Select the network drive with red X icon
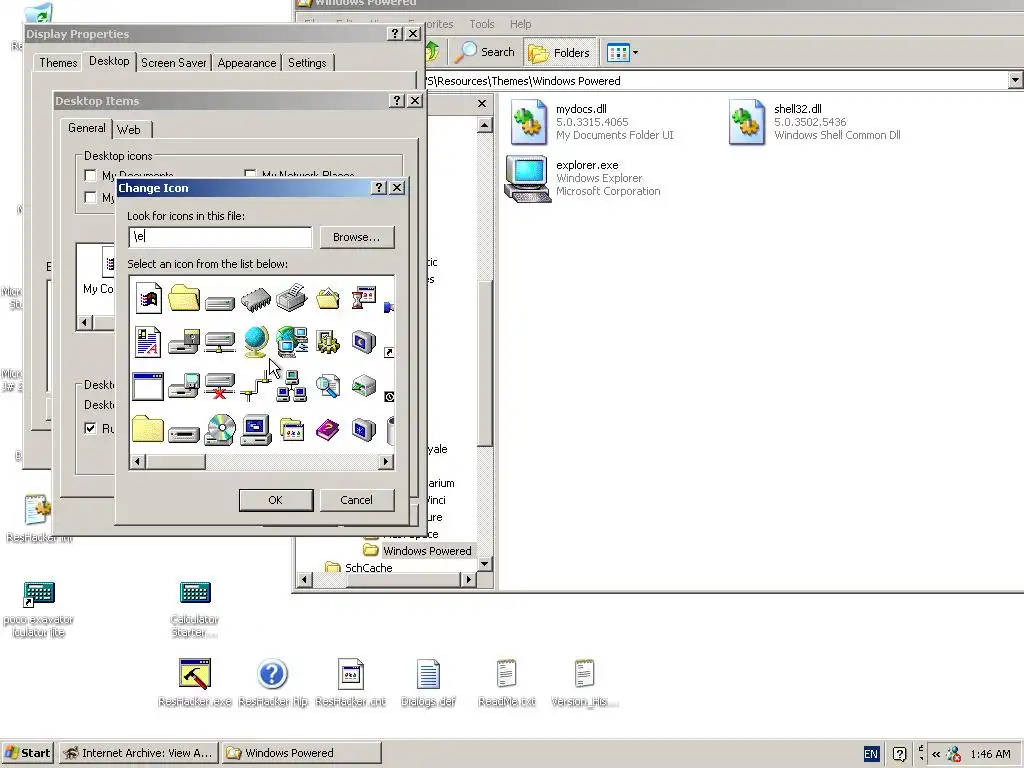Image resolution: width=1024 pixels, height=768 pixels. coord(219,385)
